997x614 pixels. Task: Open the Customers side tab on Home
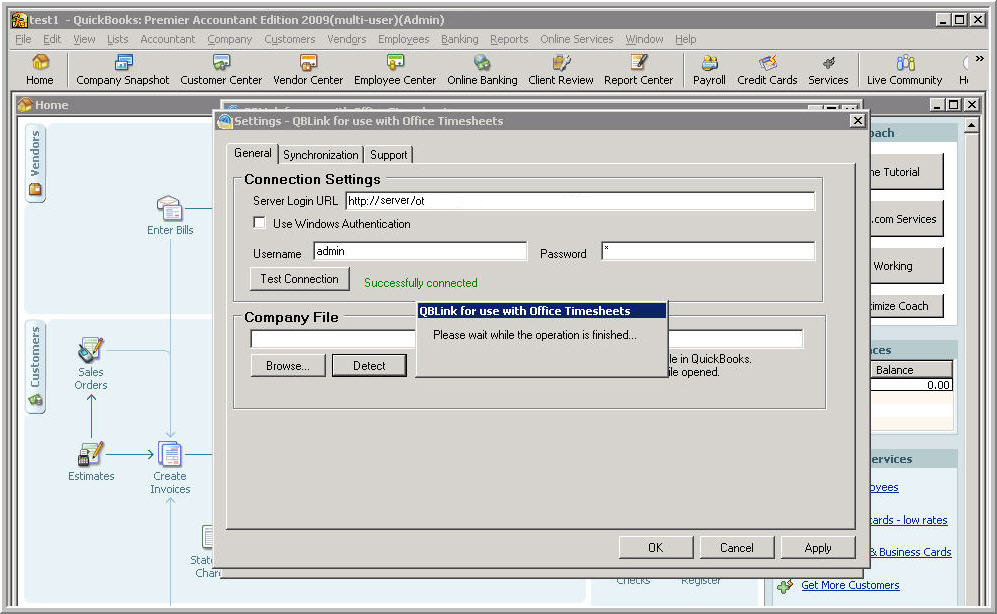click(x=35, y=367)
